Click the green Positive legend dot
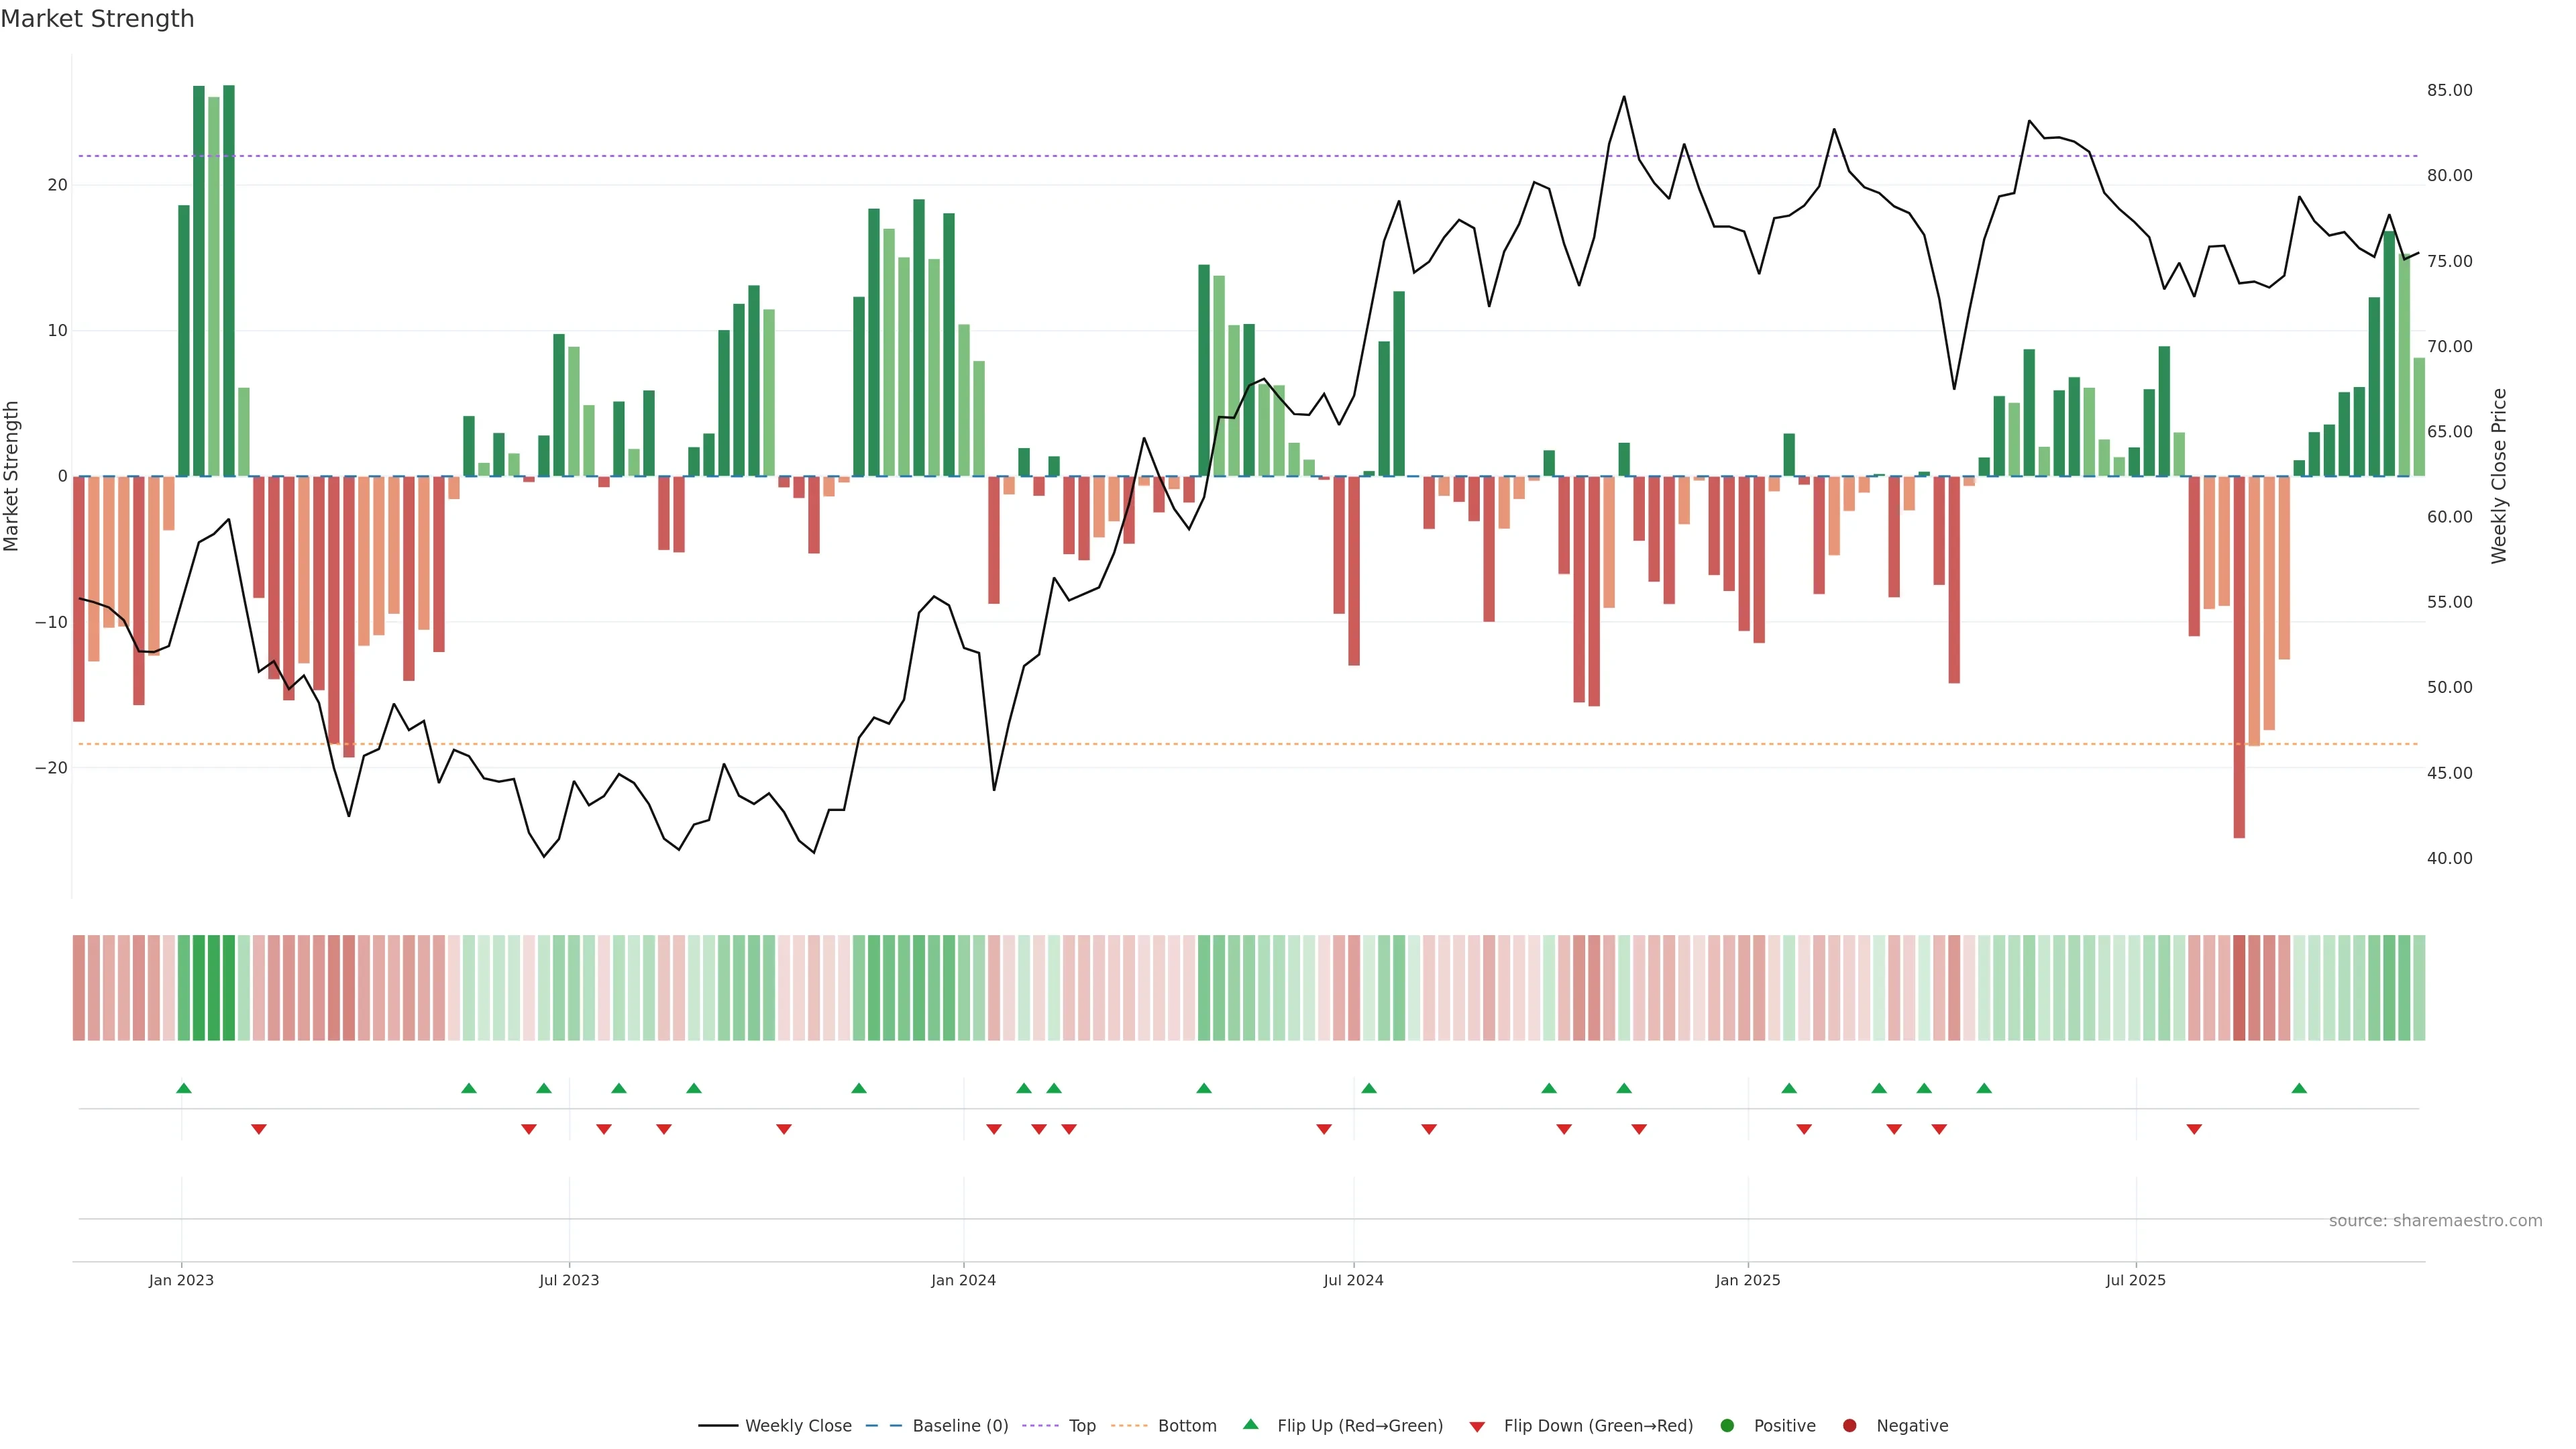The image size is (2576, 1449). [1727, 1426]
